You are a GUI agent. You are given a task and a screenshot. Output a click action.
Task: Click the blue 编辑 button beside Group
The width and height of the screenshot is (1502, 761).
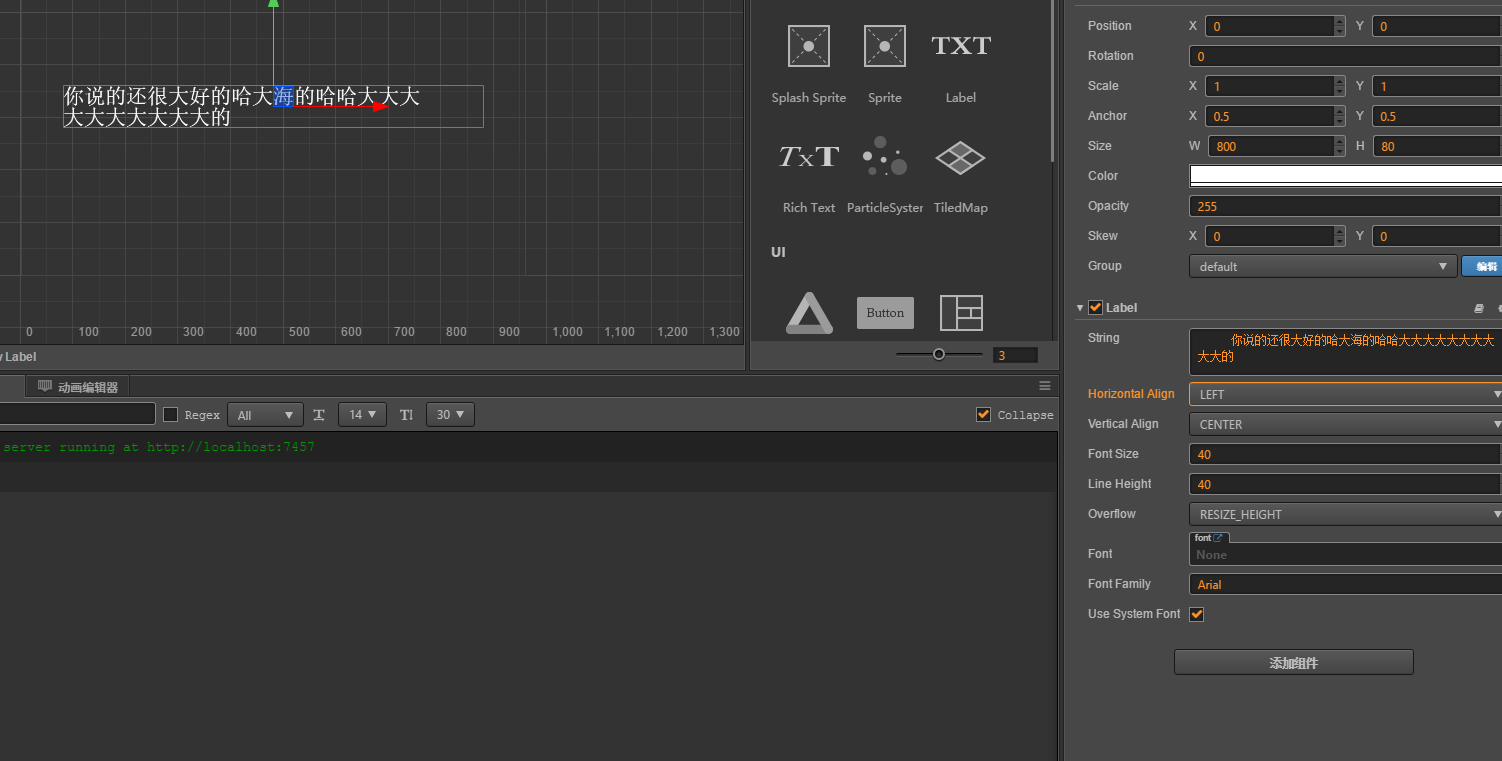click(x=1483, y=266)
